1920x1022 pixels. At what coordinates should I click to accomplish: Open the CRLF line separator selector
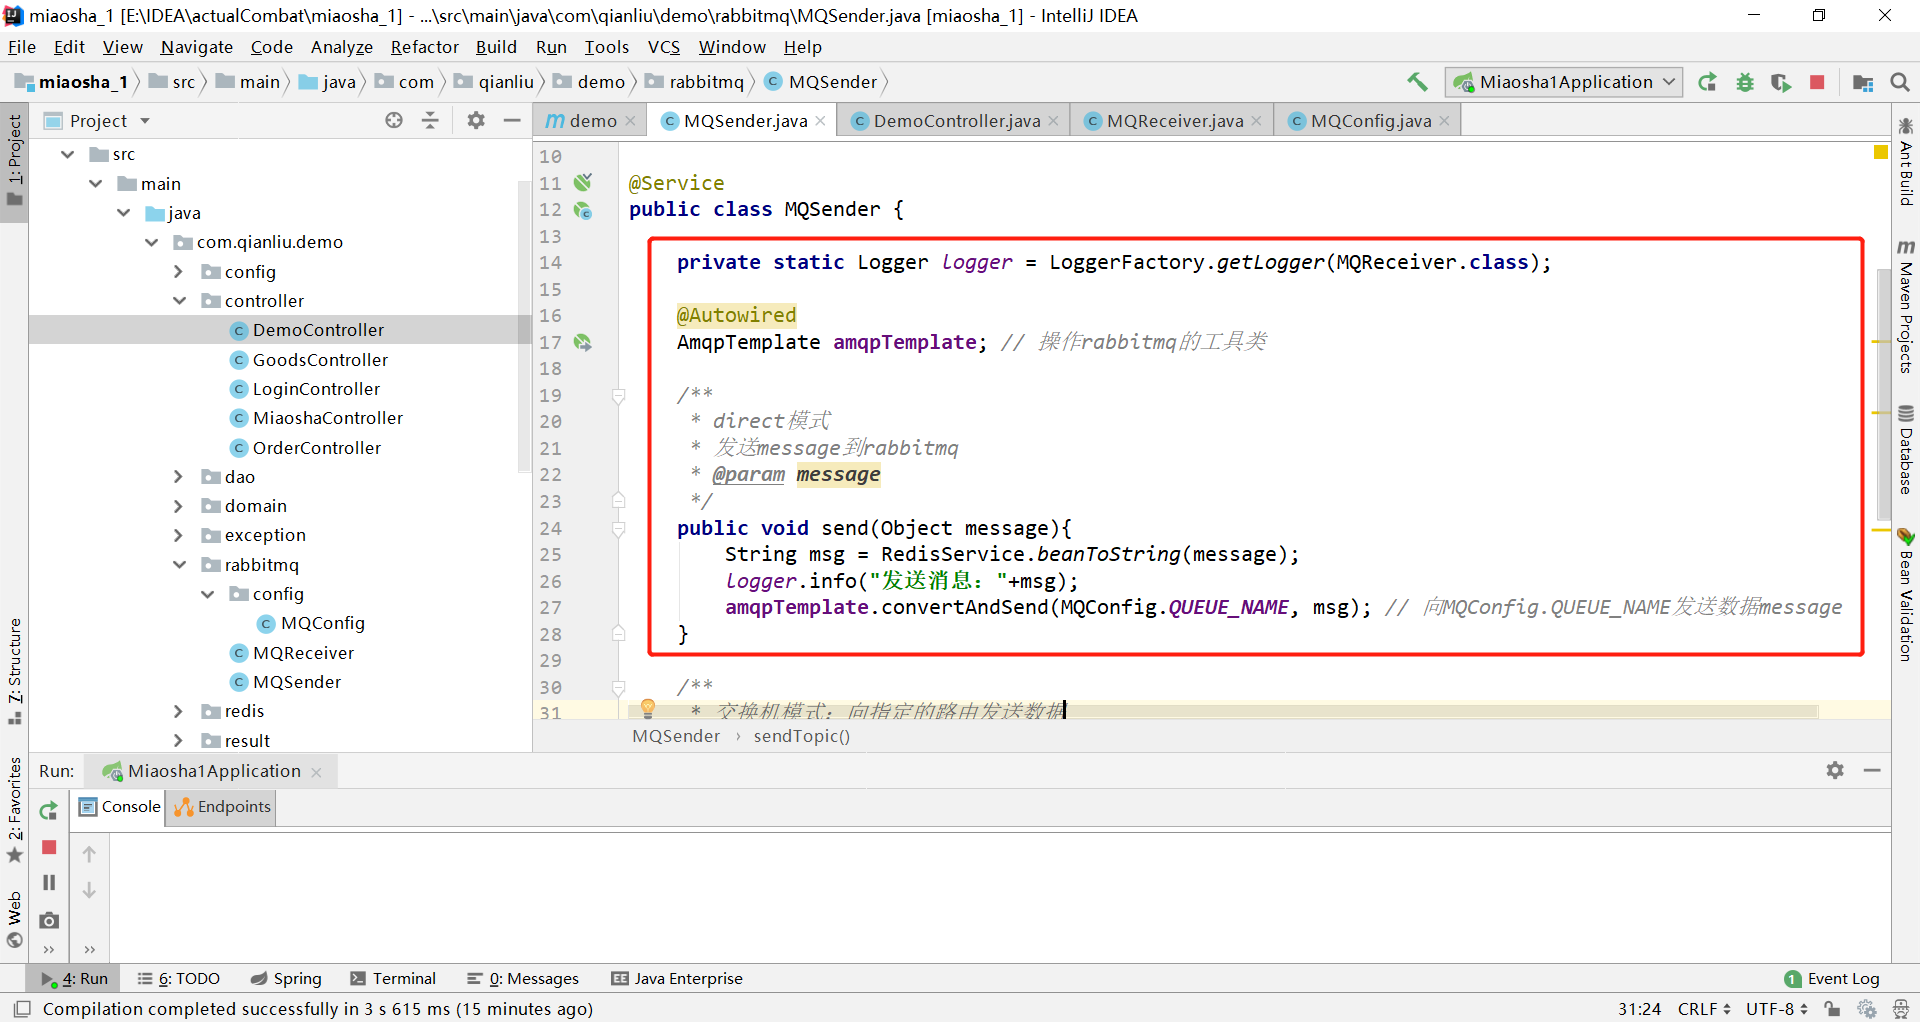(x=1703, y=1009)
